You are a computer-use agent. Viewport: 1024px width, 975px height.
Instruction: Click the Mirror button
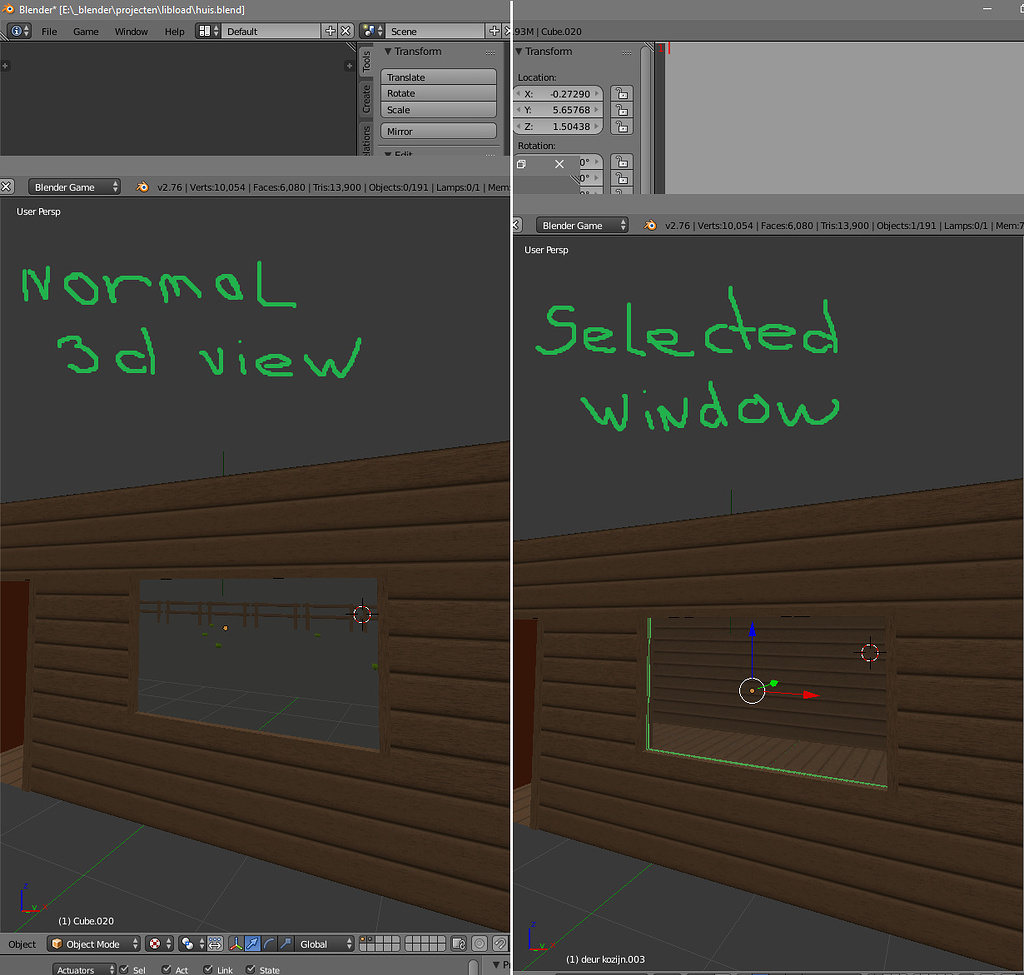point(438,131)
